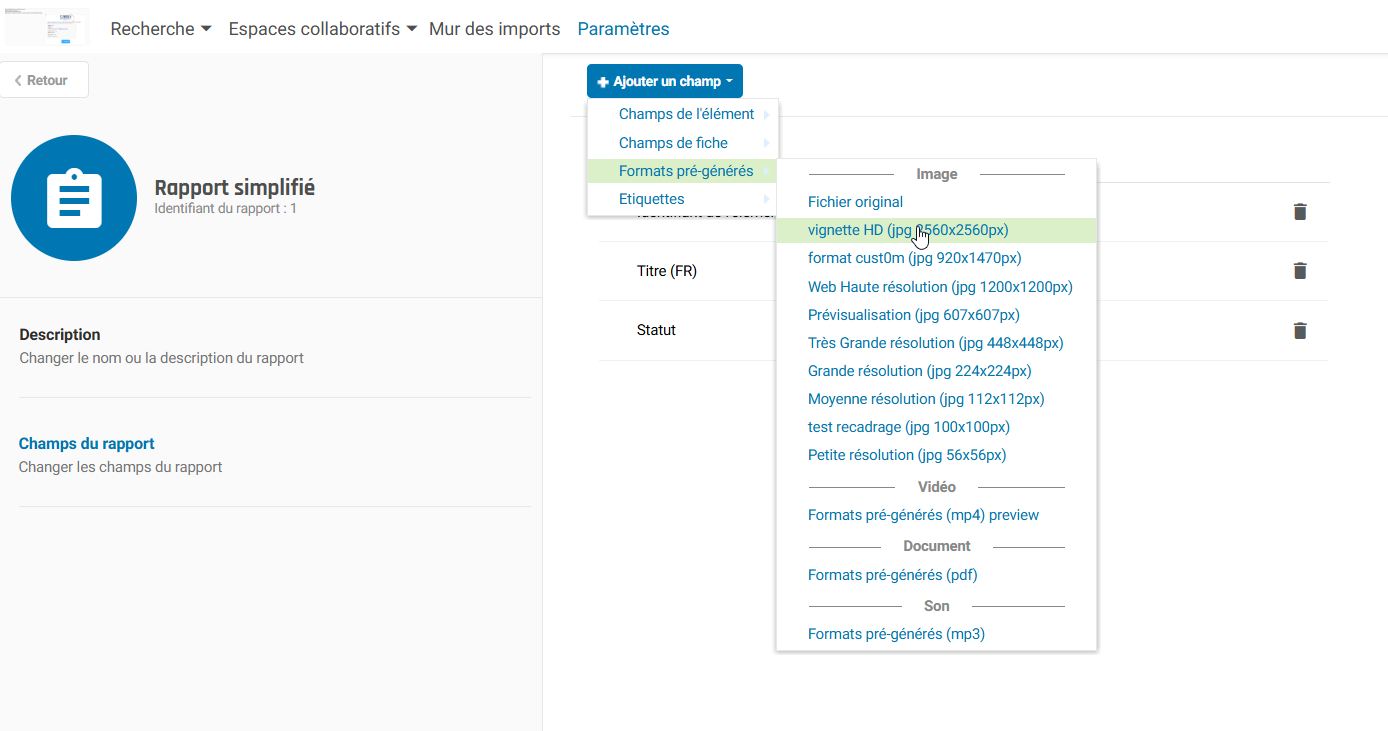
Task: Select Paramètres in the top navigation
Action: 623,28
